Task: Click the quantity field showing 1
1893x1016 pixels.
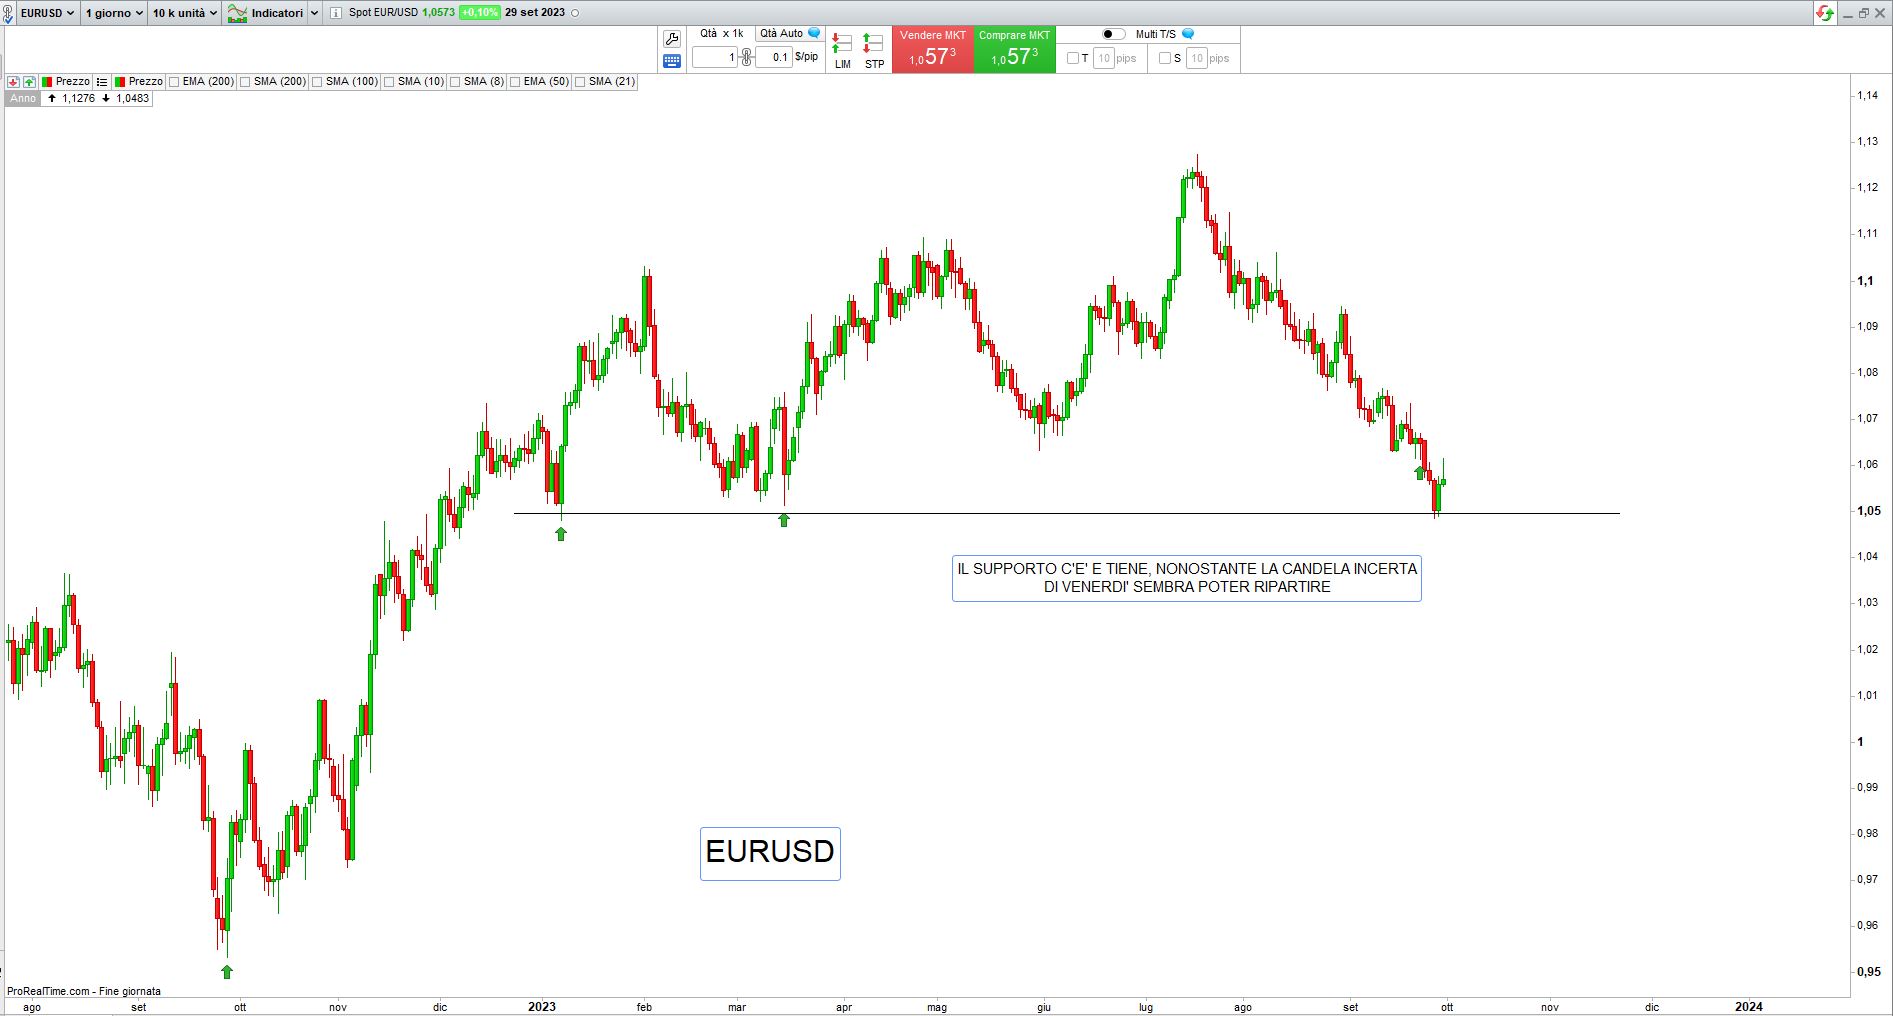Action: click(x=715, y=58)
